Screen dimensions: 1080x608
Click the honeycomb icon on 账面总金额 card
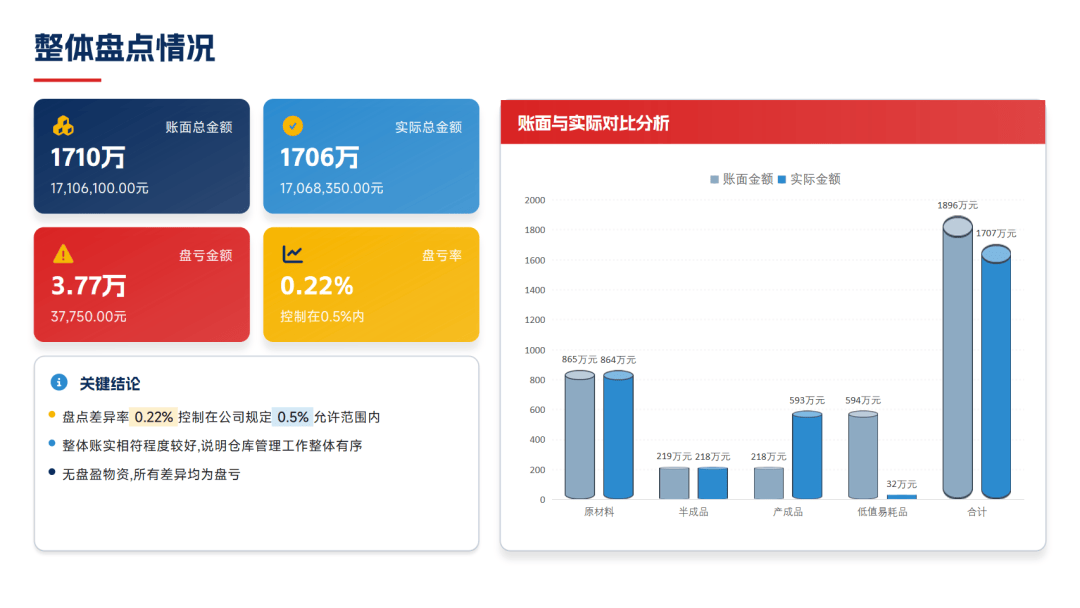click(63, 126)
